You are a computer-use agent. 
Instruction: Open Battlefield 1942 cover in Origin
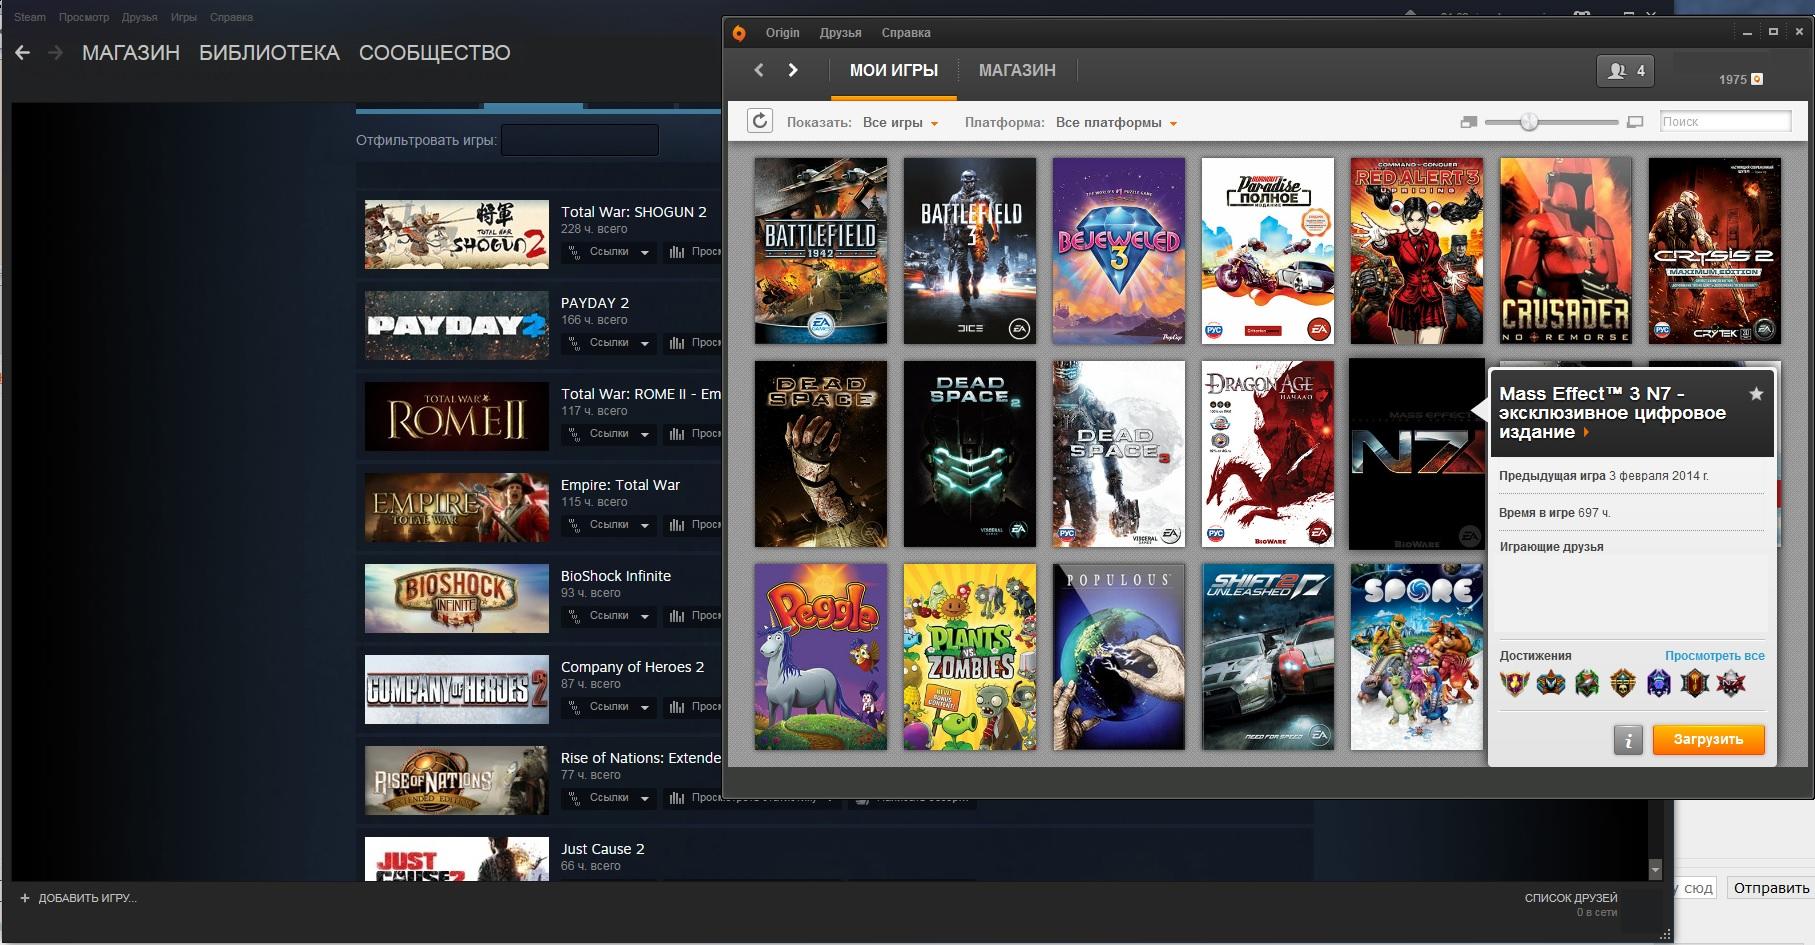(x=821, y=251)
